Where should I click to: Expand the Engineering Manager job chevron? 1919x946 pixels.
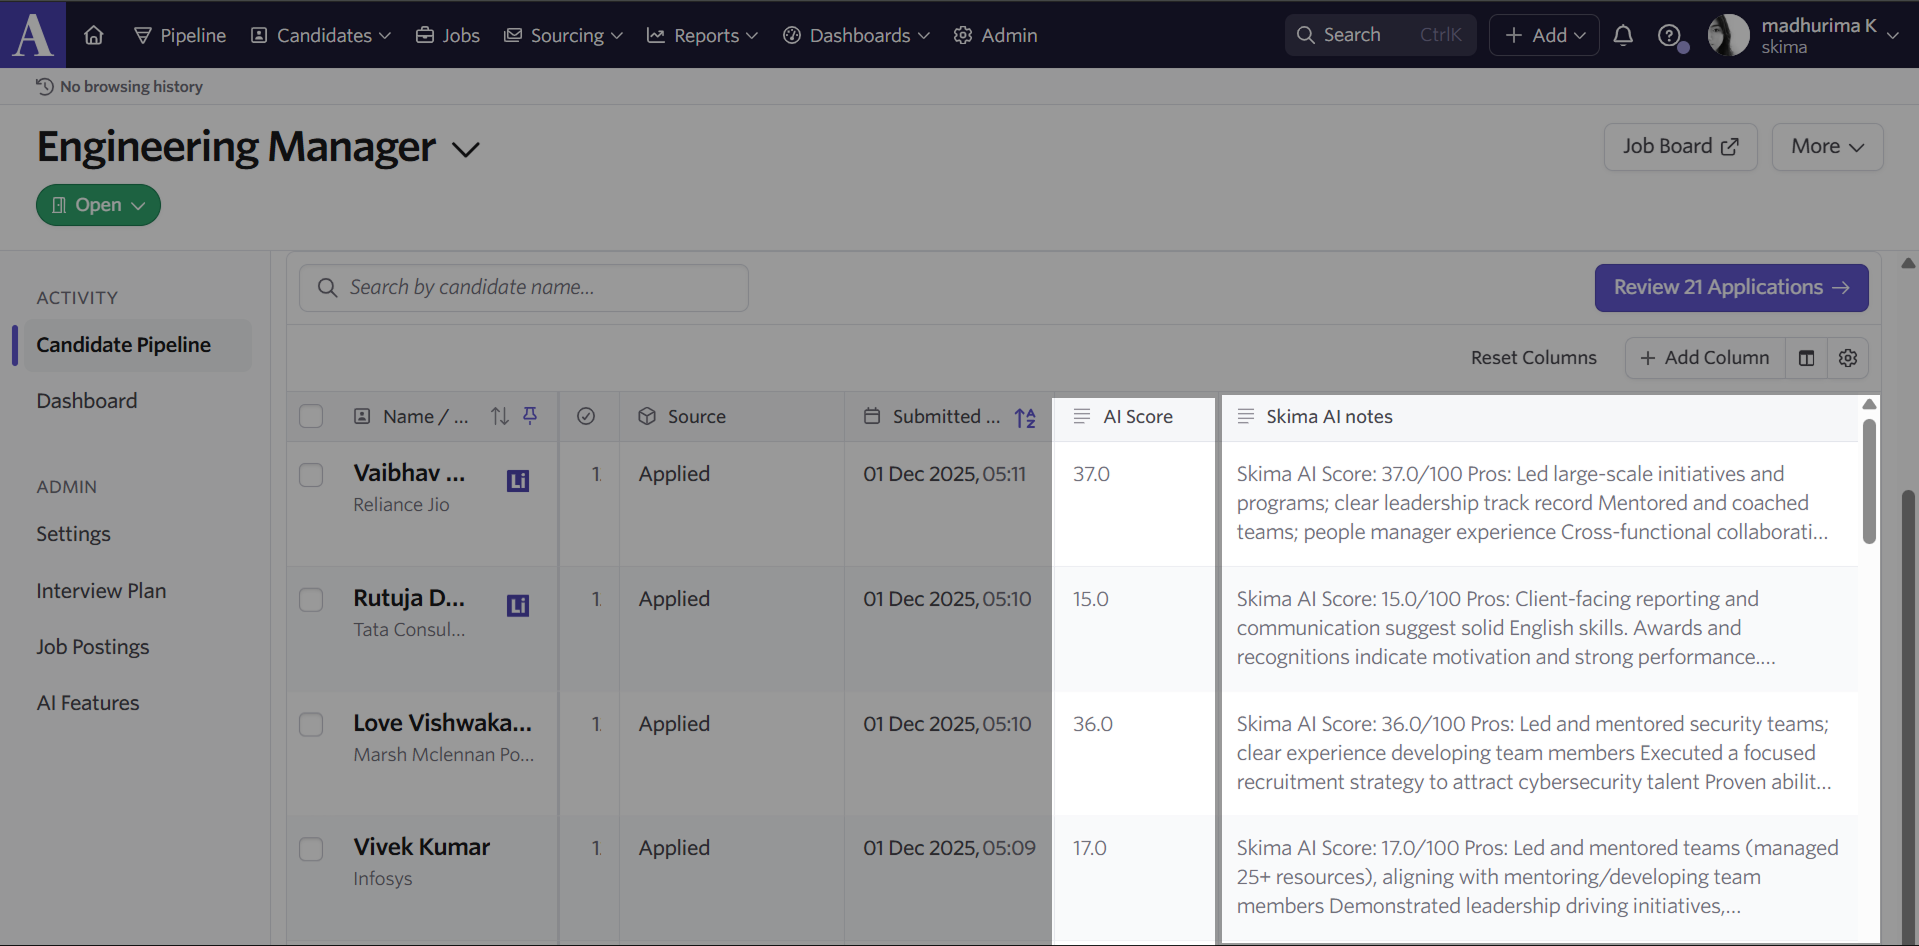466,150
